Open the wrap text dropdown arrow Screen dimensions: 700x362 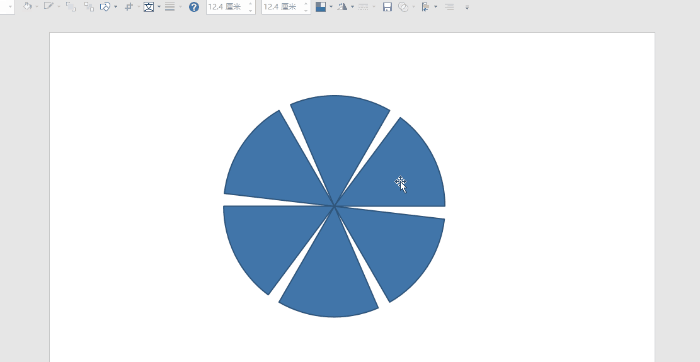coord(159,7)
